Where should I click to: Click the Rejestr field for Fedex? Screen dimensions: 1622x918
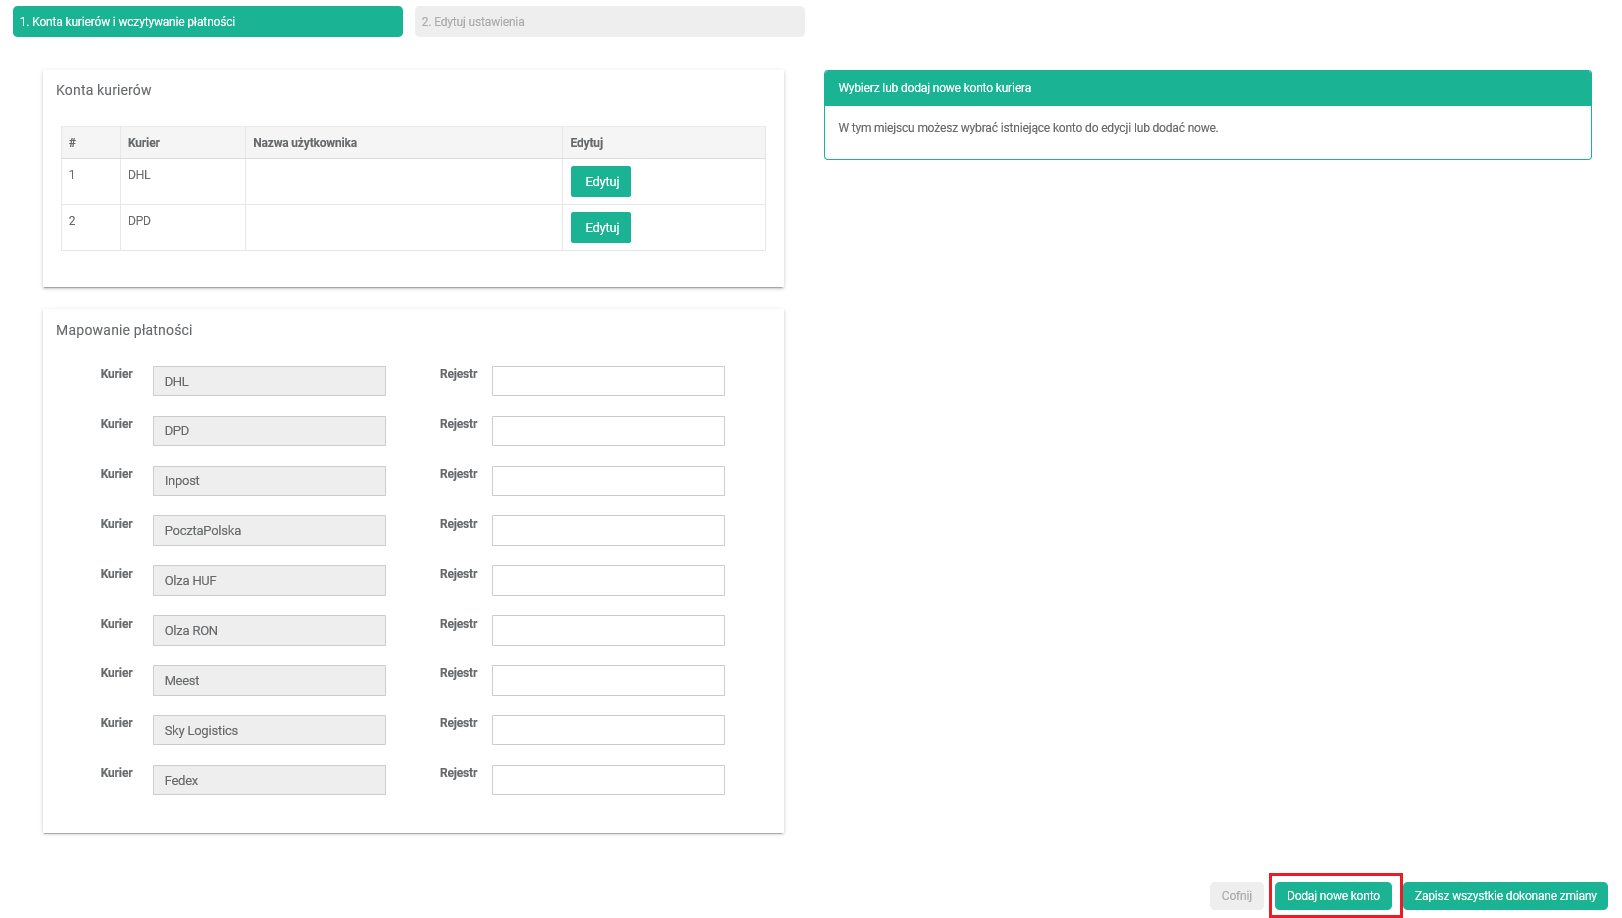608,780
